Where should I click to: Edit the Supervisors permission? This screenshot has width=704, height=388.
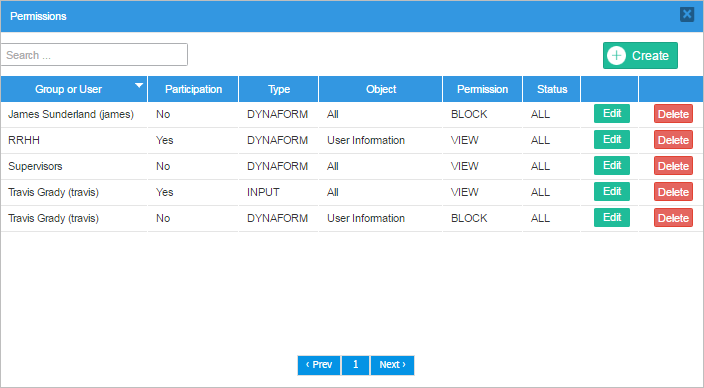pyautogui.click(x=612, y=166)
